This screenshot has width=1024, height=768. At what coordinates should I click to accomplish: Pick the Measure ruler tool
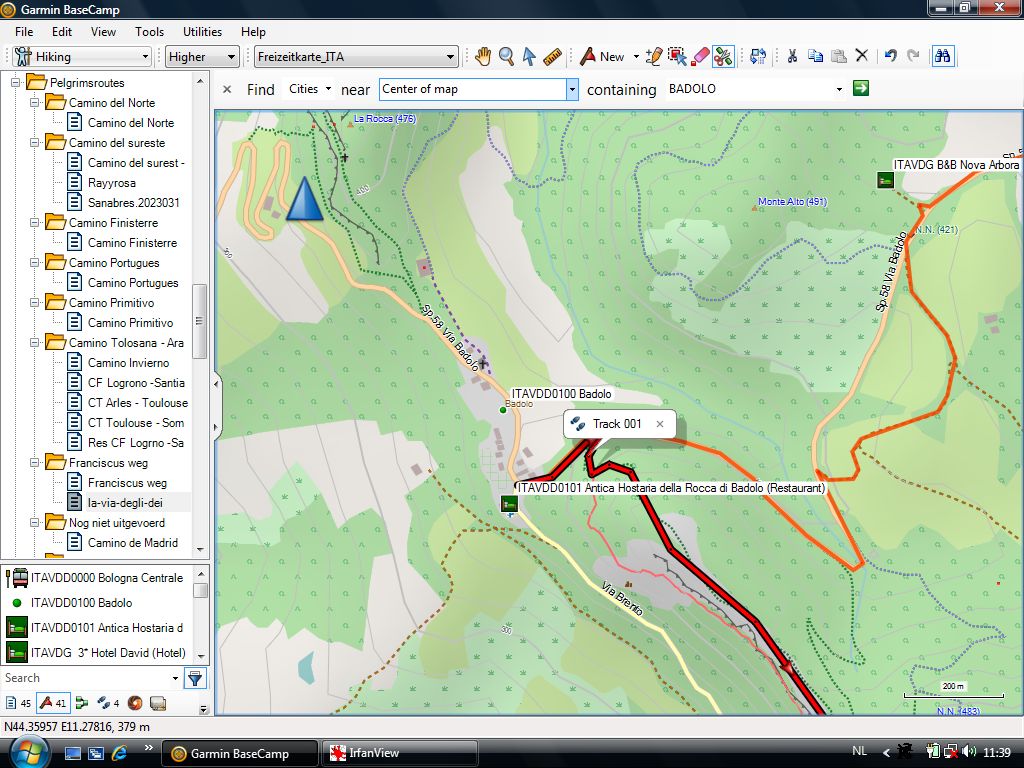point(552,57)
